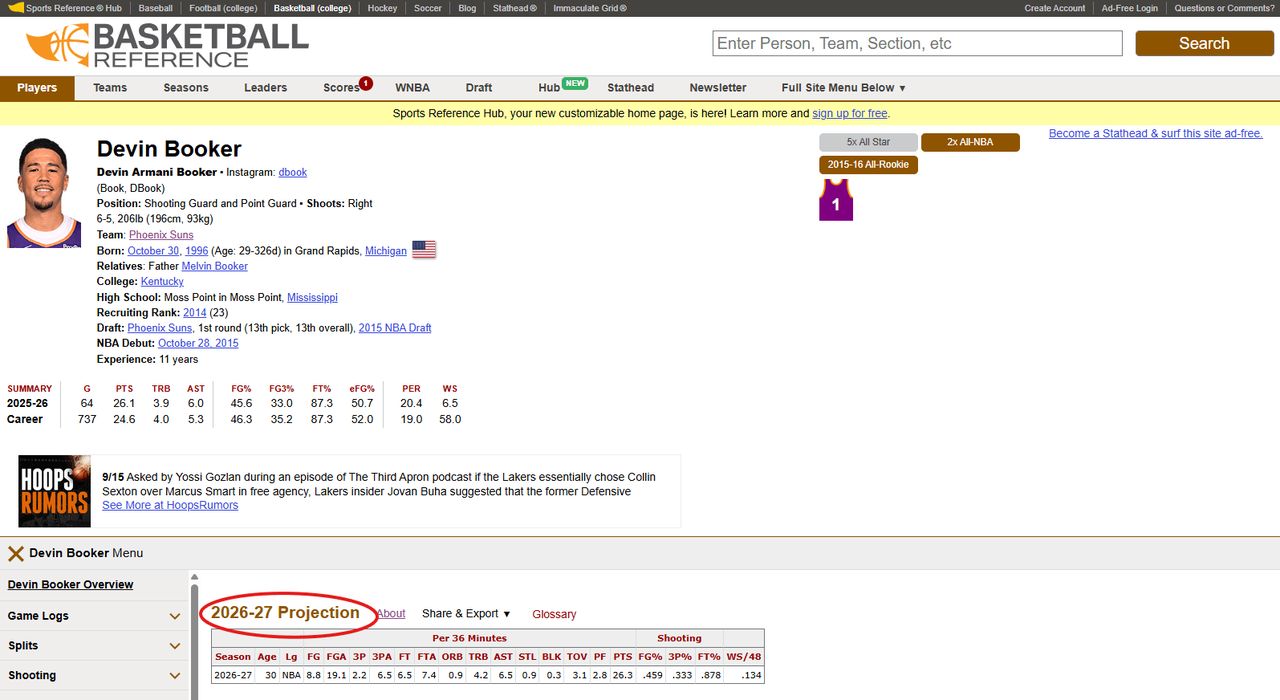This screenshot has height=700, width=1280.
Task: Click the WS/48 column header
Action: pyautogui.click(x=743, y=657)
